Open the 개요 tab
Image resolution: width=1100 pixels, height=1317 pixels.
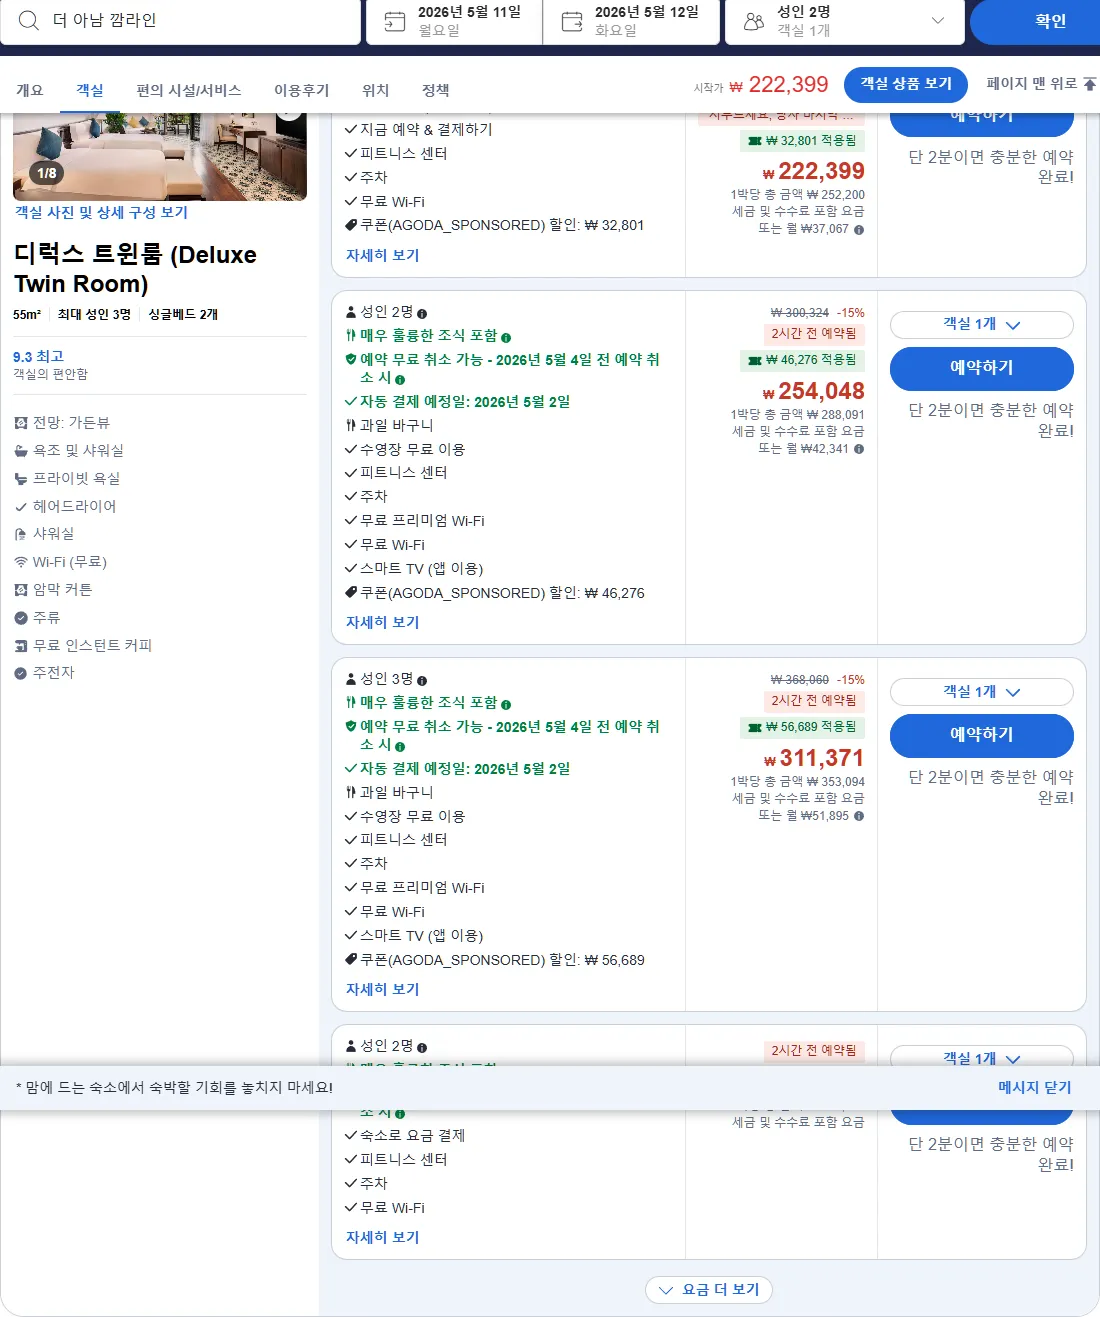pos(30,90)
